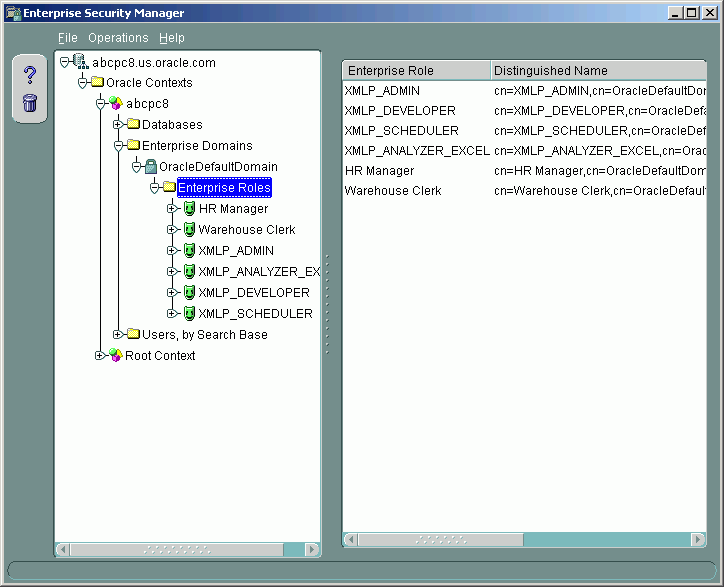724x587 pixels.
Task: Click the Users, by Search Base folder icon
Action: [x=133, y=333]
